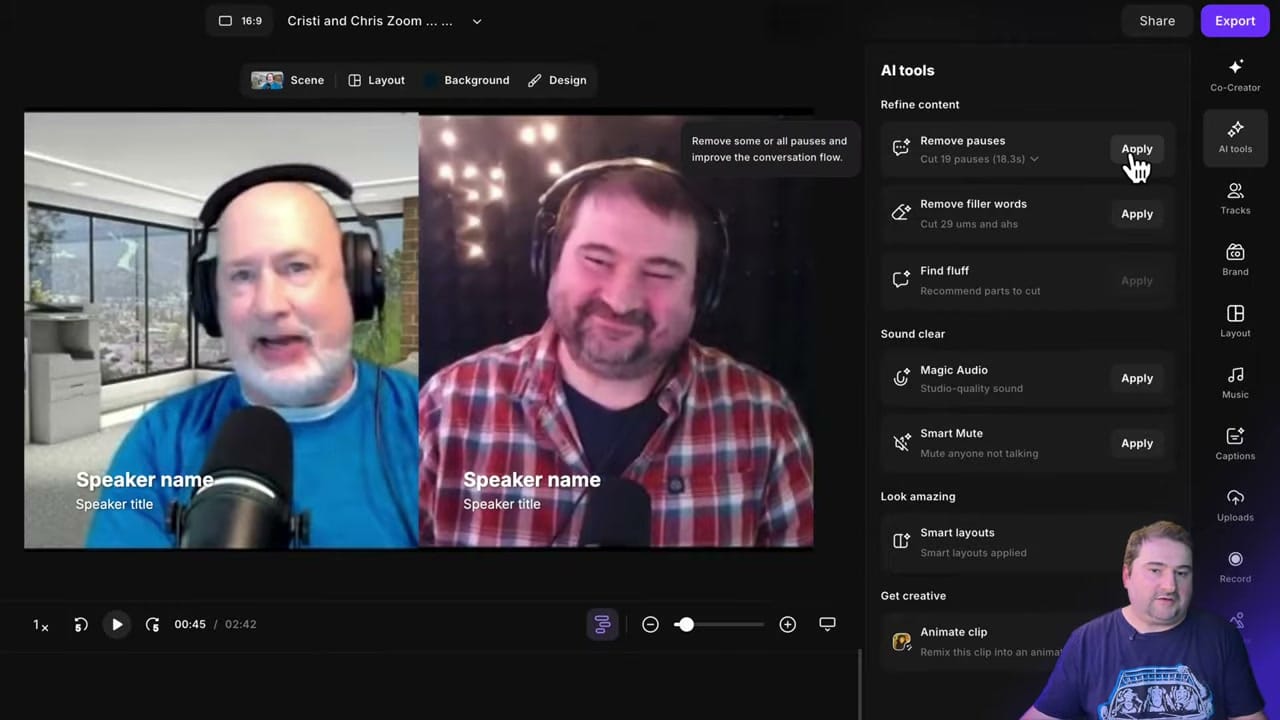
Task: Apply Smart Mute
Action: tap(1137, 443)
